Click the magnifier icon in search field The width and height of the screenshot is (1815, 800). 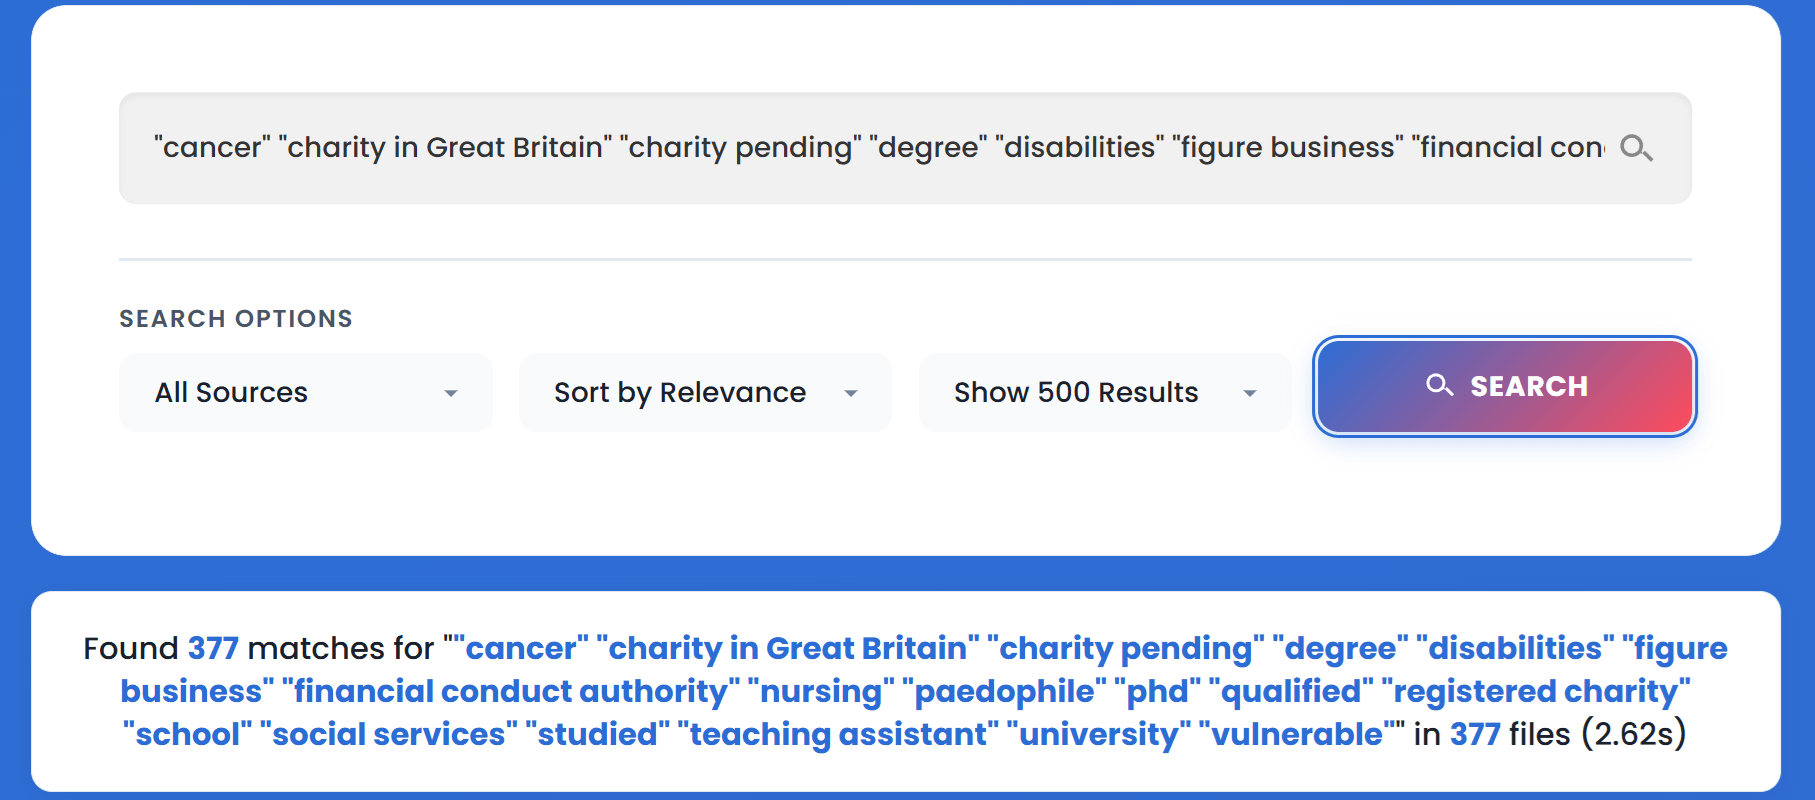1636,148
